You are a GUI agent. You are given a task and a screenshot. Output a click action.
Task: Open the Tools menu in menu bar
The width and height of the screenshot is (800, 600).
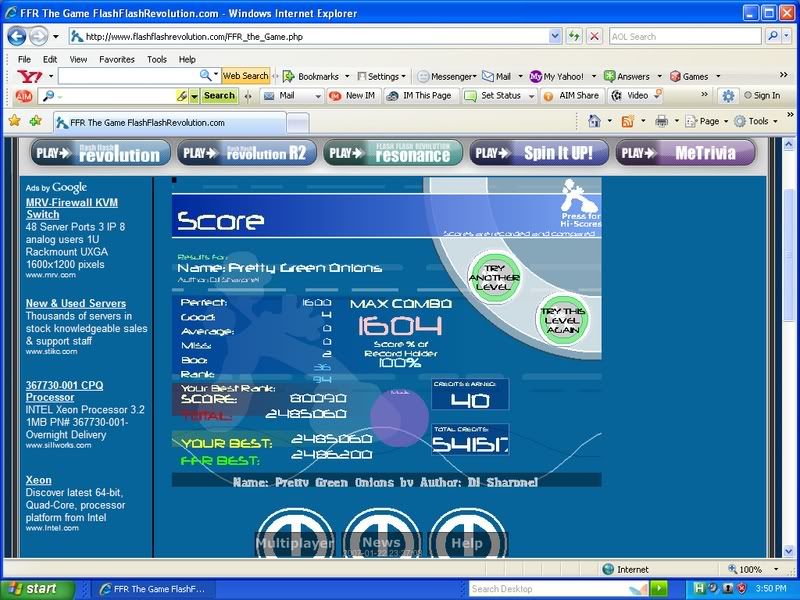click(x=157, y=59)
